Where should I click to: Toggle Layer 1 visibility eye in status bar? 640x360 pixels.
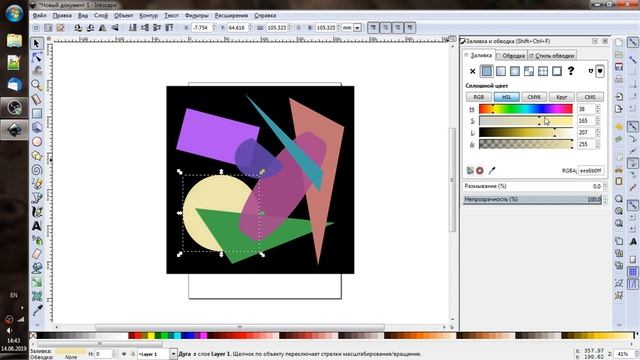(x=124, y=354)
